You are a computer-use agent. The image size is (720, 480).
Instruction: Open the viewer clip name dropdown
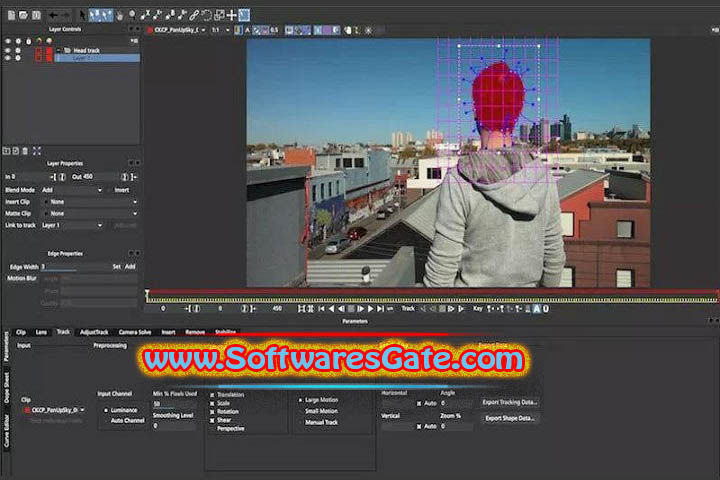176,30
